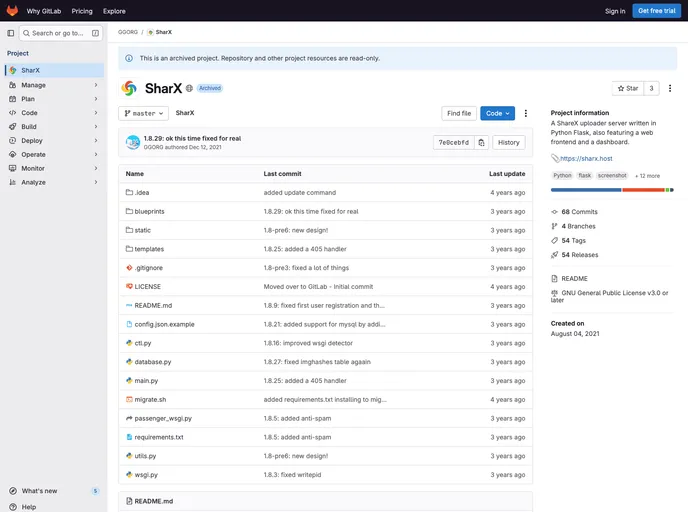
Task: Click migrate.sh shell file icon
Action: click(x=129, y=399)
